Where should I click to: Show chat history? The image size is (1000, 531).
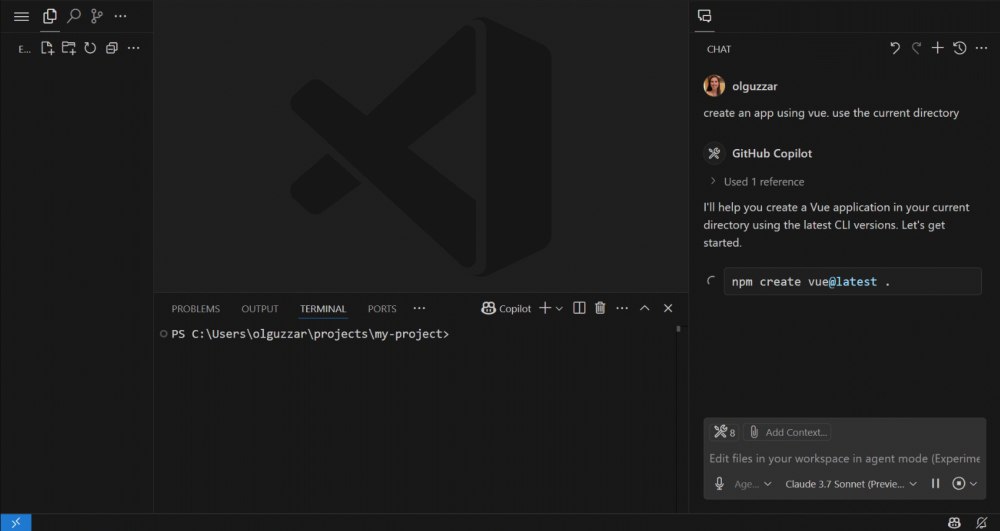click(959, 48)
